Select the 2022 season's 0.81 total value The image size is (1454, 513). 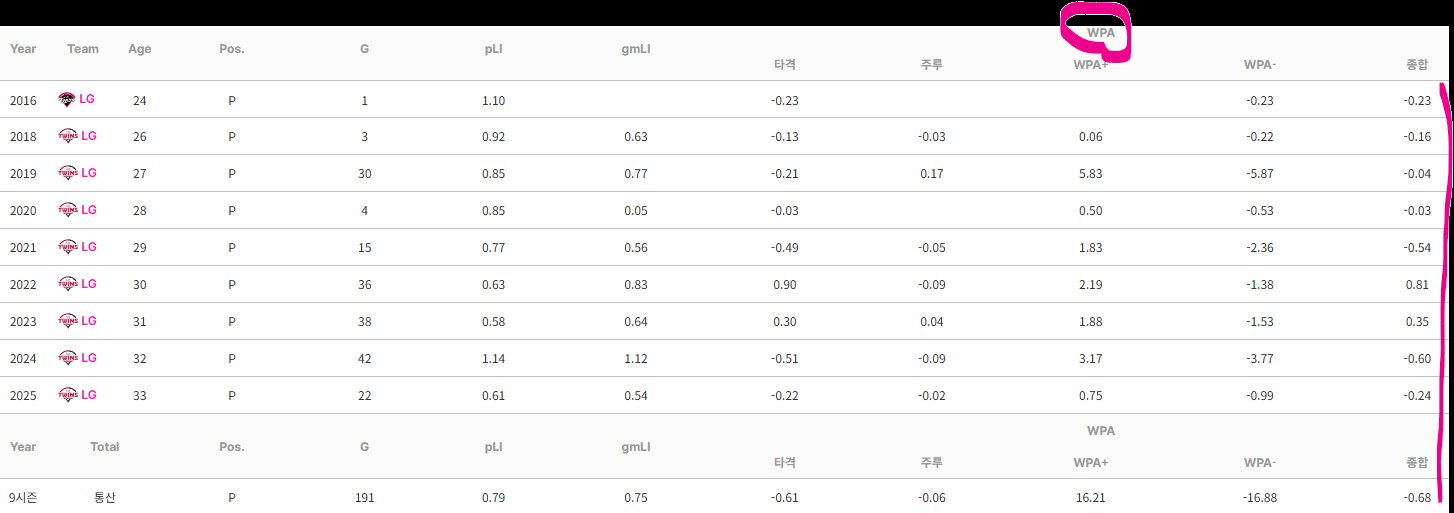click(1418, 285)
